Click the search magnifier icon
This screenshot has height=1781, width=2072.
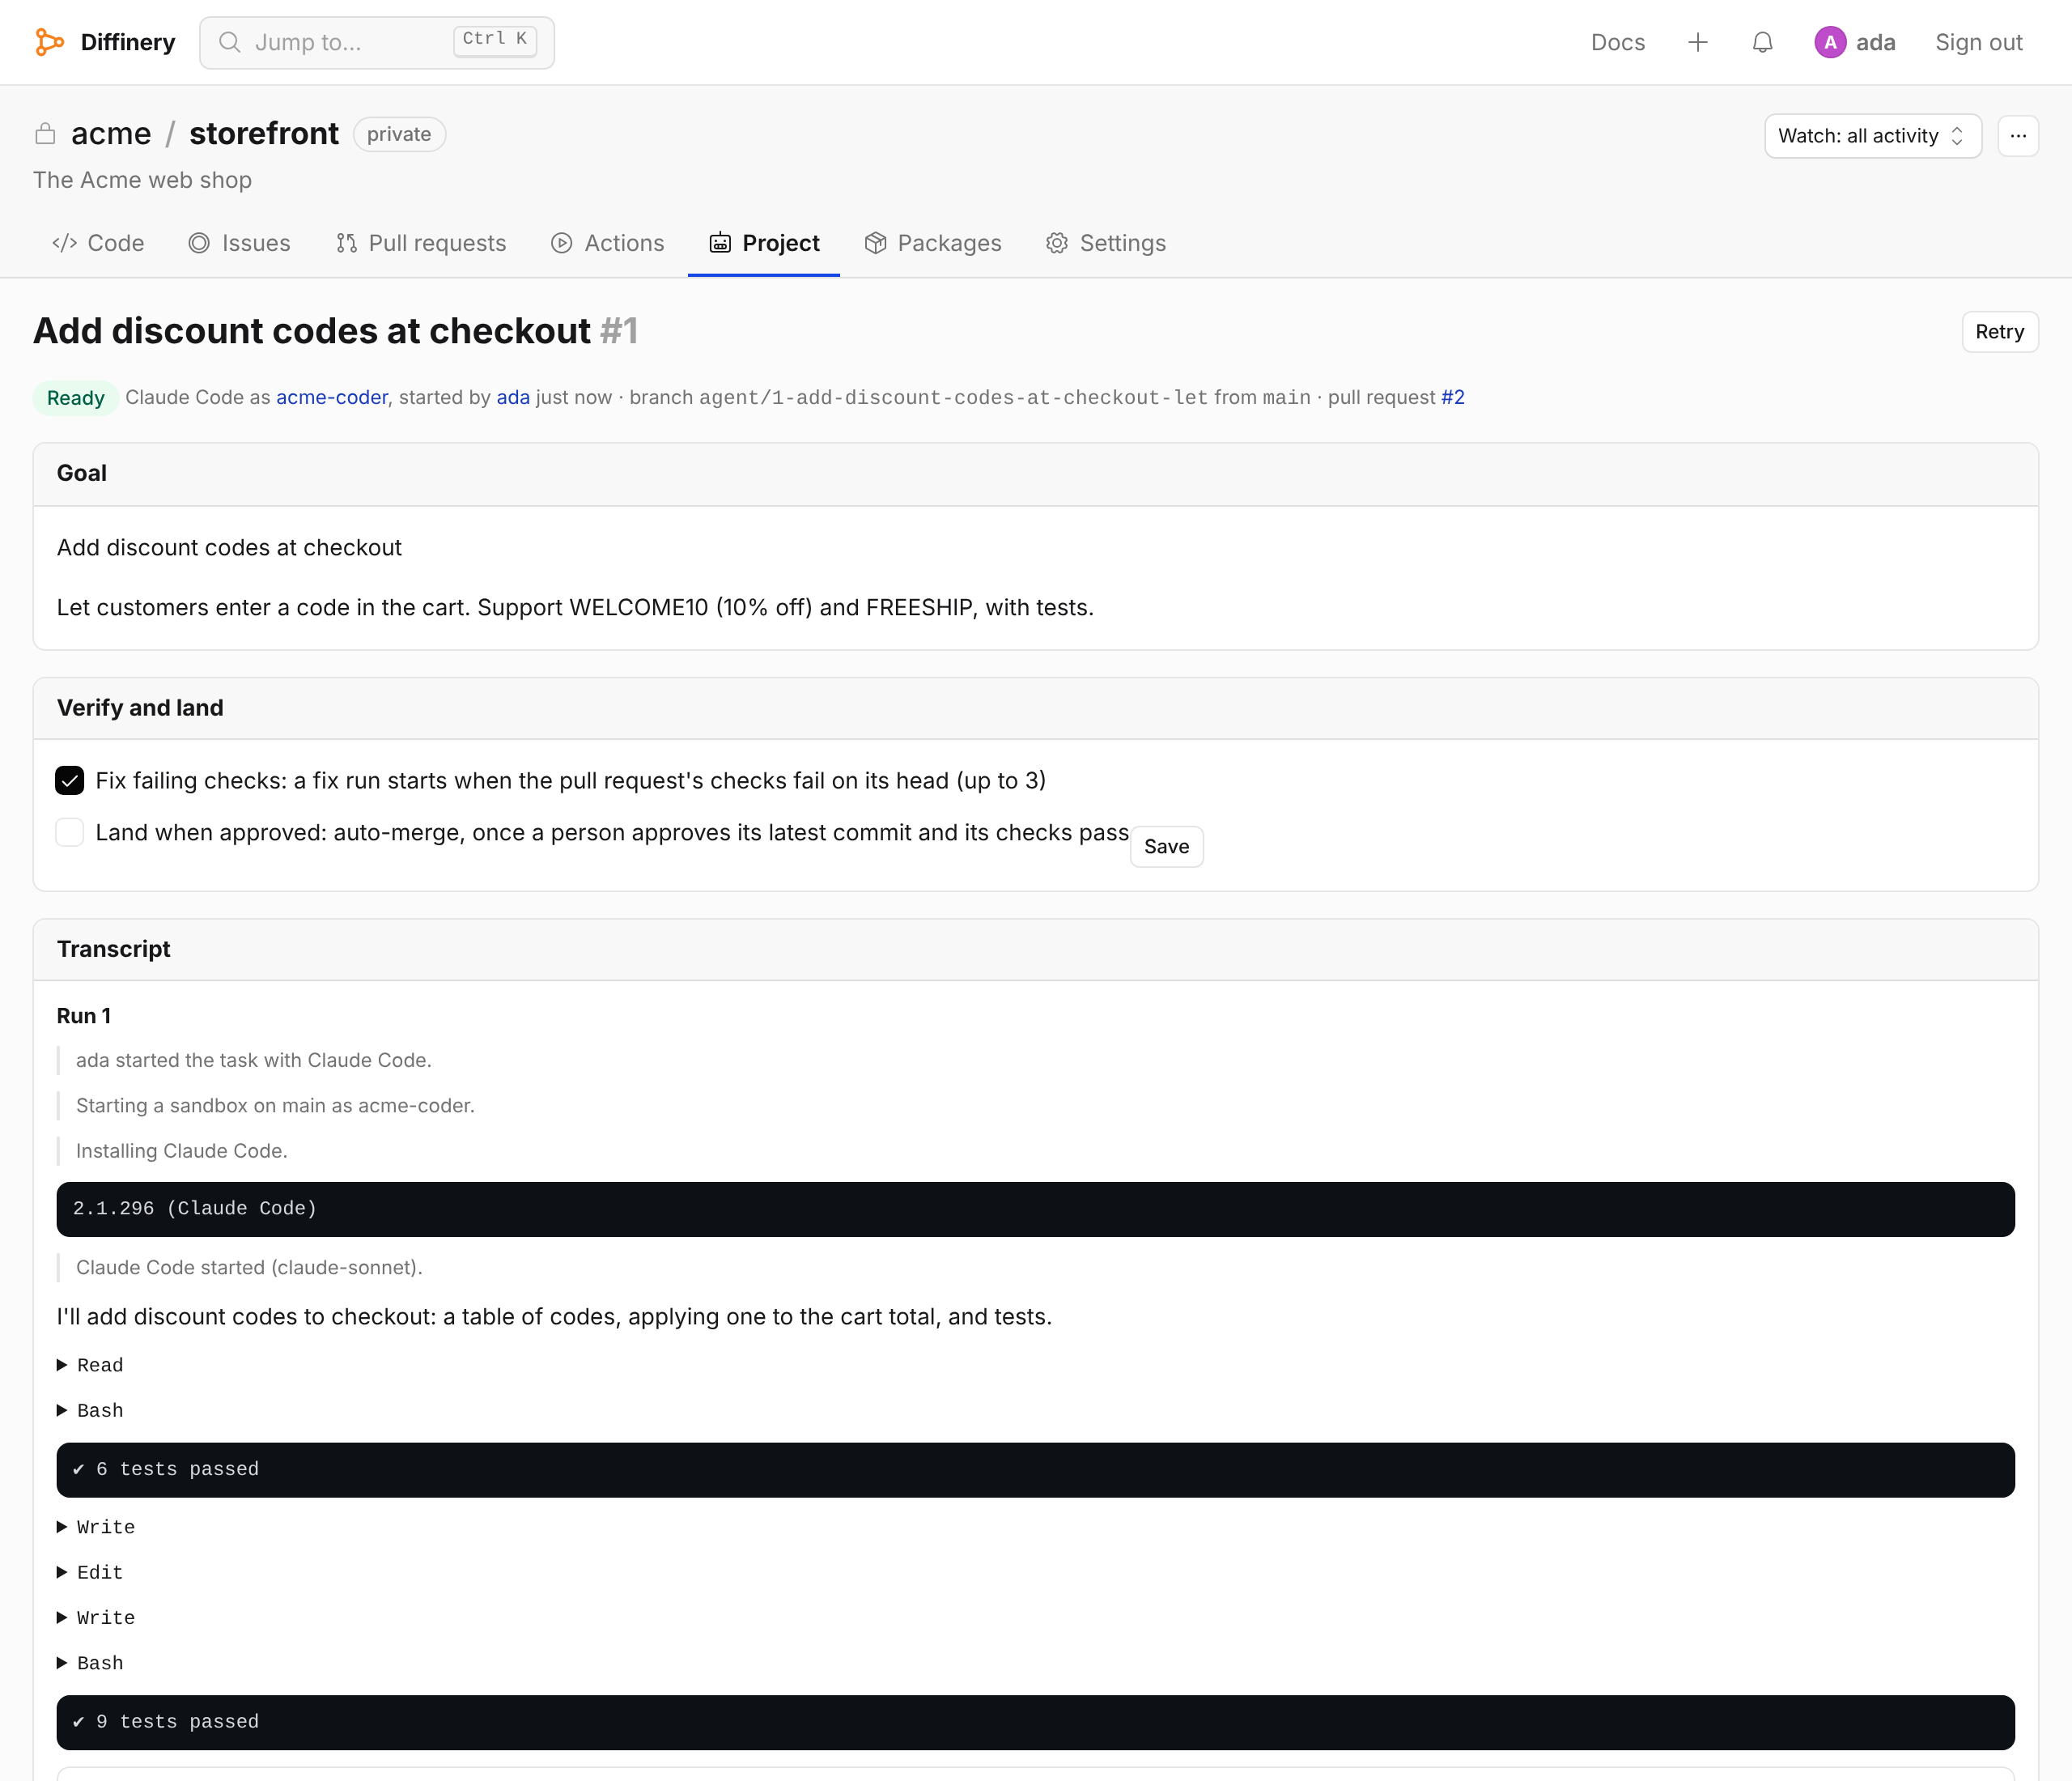pyautogui.click(x=230, y=42)
